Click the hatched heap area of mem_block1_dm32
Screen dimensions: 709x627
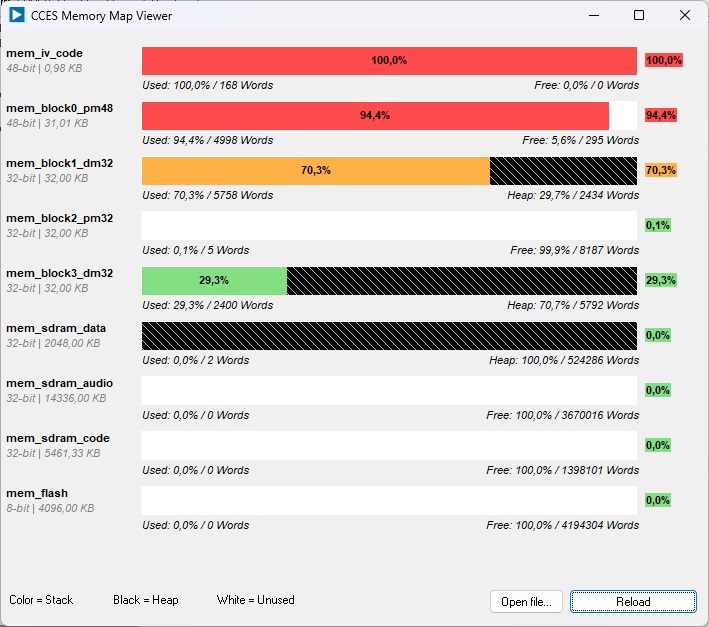tap(563, 171)
